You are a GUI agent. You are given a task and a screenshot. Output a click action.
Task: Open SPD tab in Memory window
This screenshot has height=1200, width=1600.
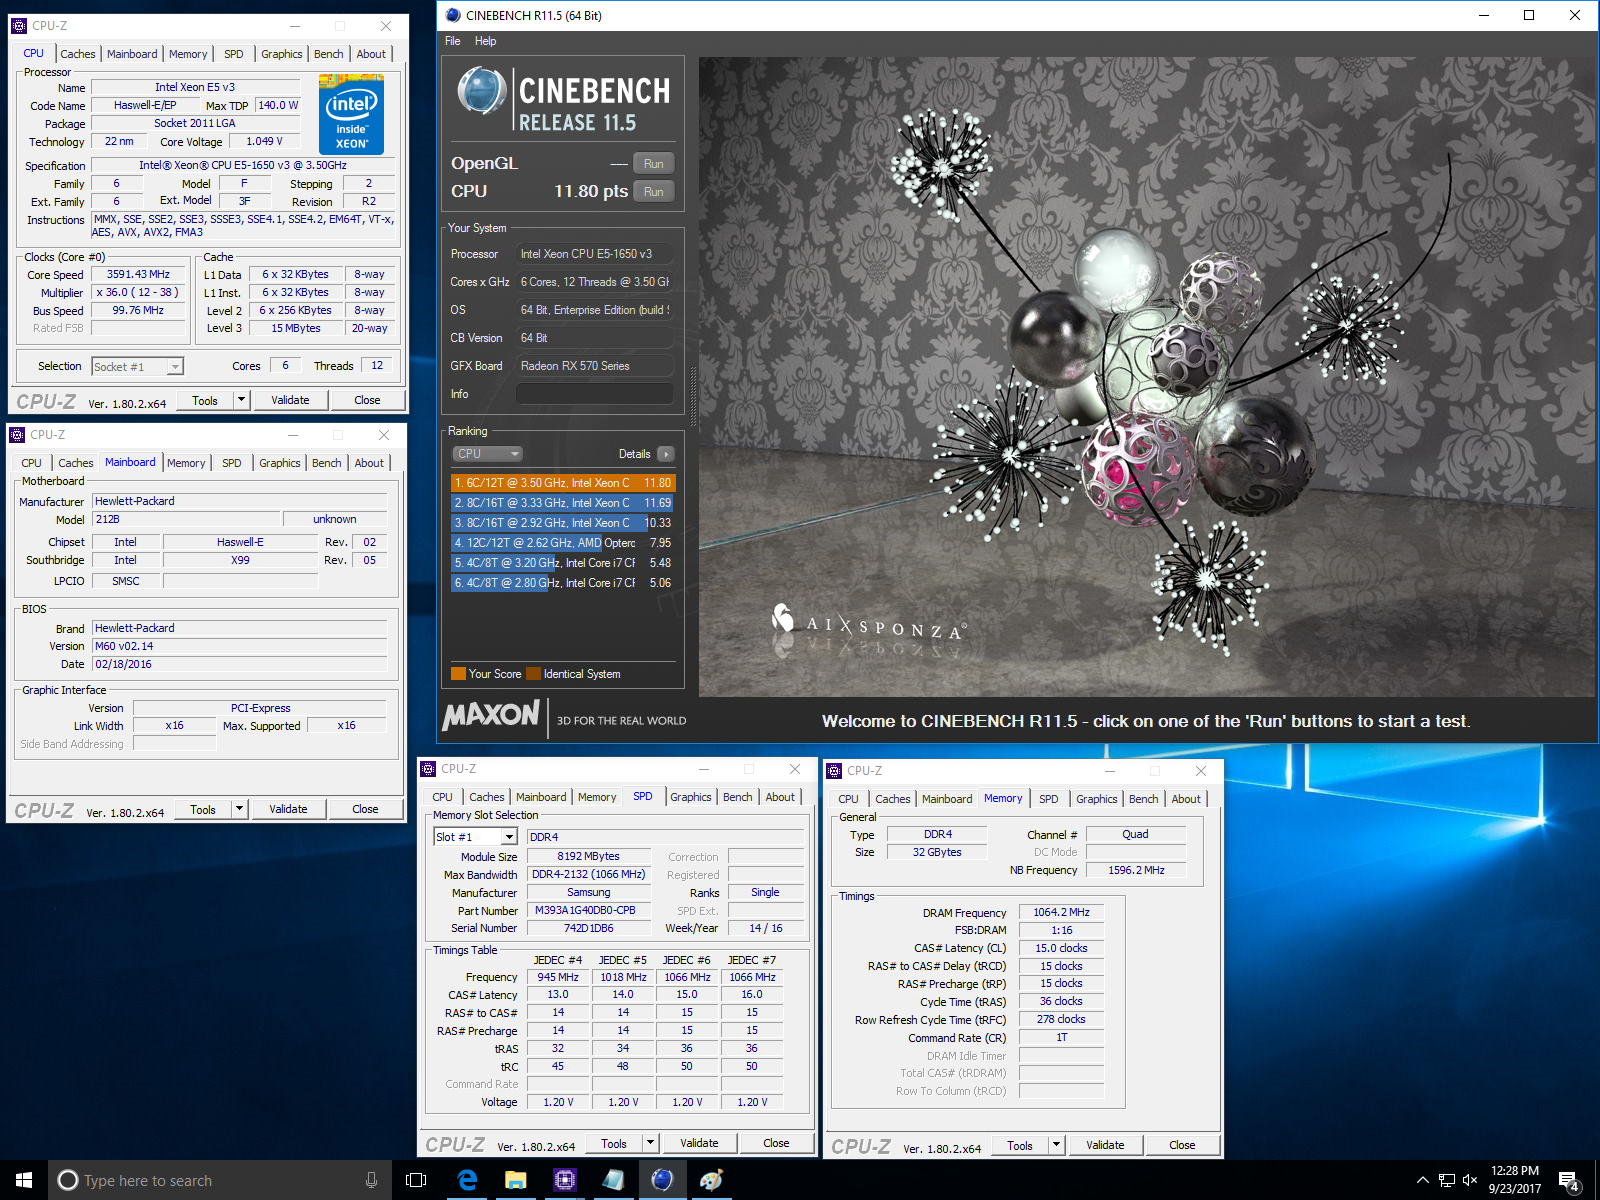click(x=1048, y=799)
